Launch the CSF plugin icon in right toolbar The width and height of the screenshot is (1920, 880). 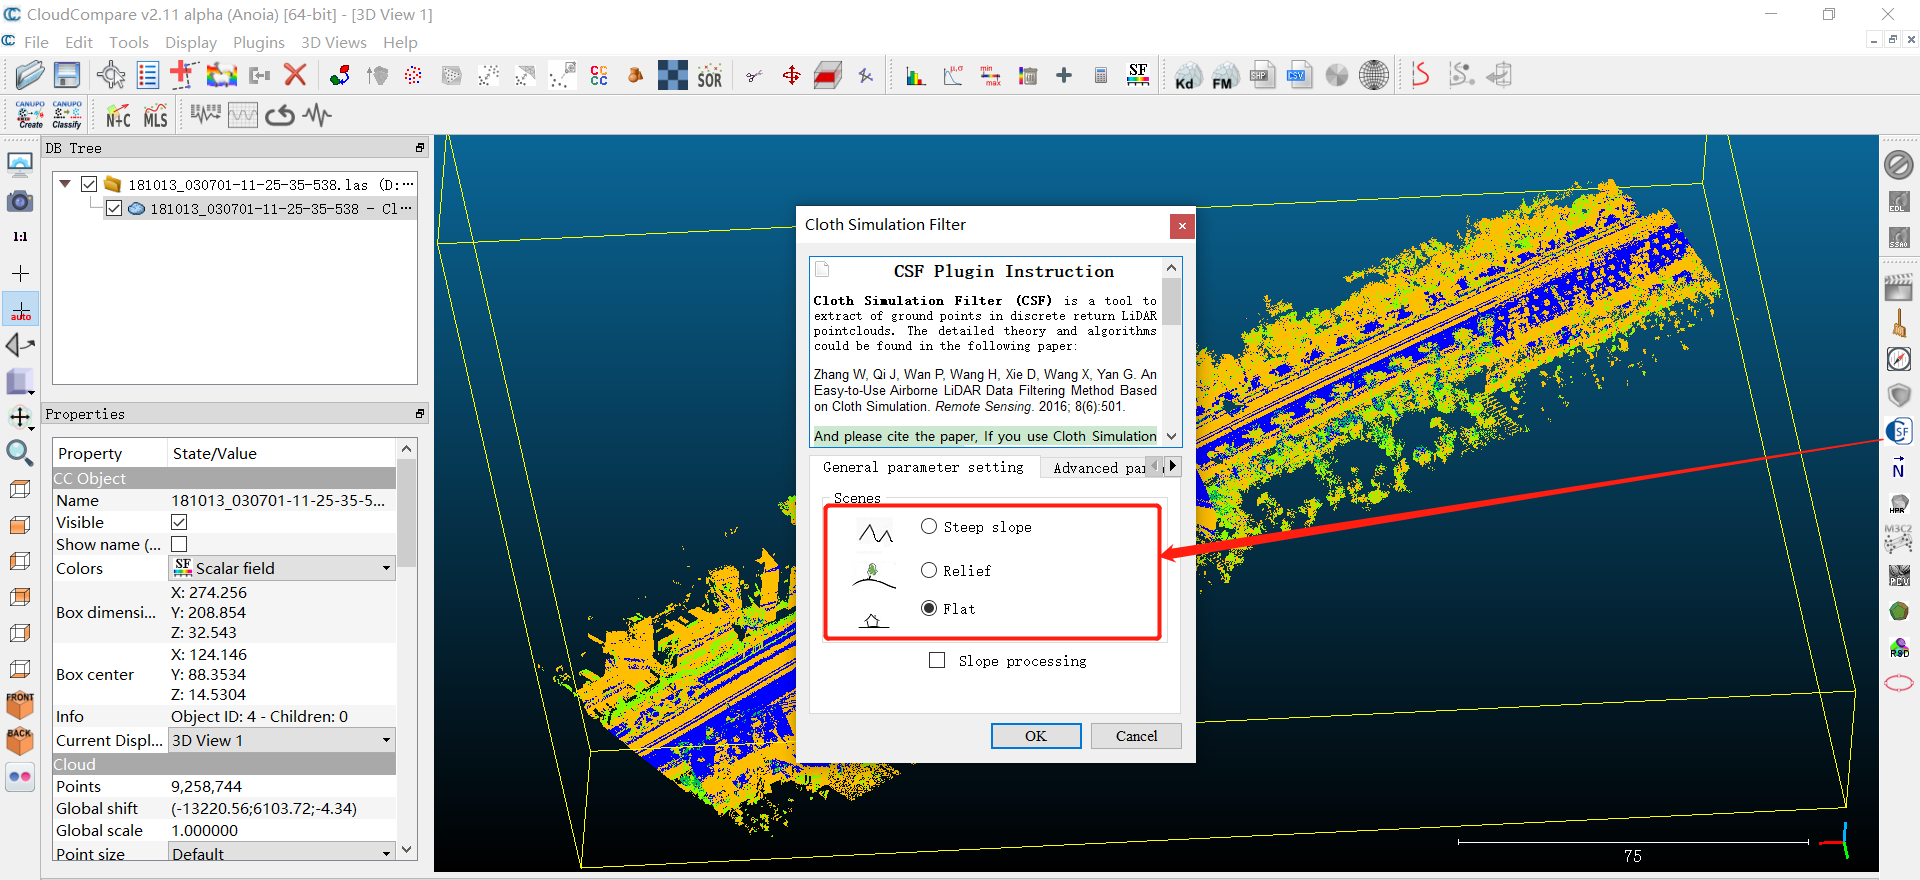click(x=1898, y=432)
